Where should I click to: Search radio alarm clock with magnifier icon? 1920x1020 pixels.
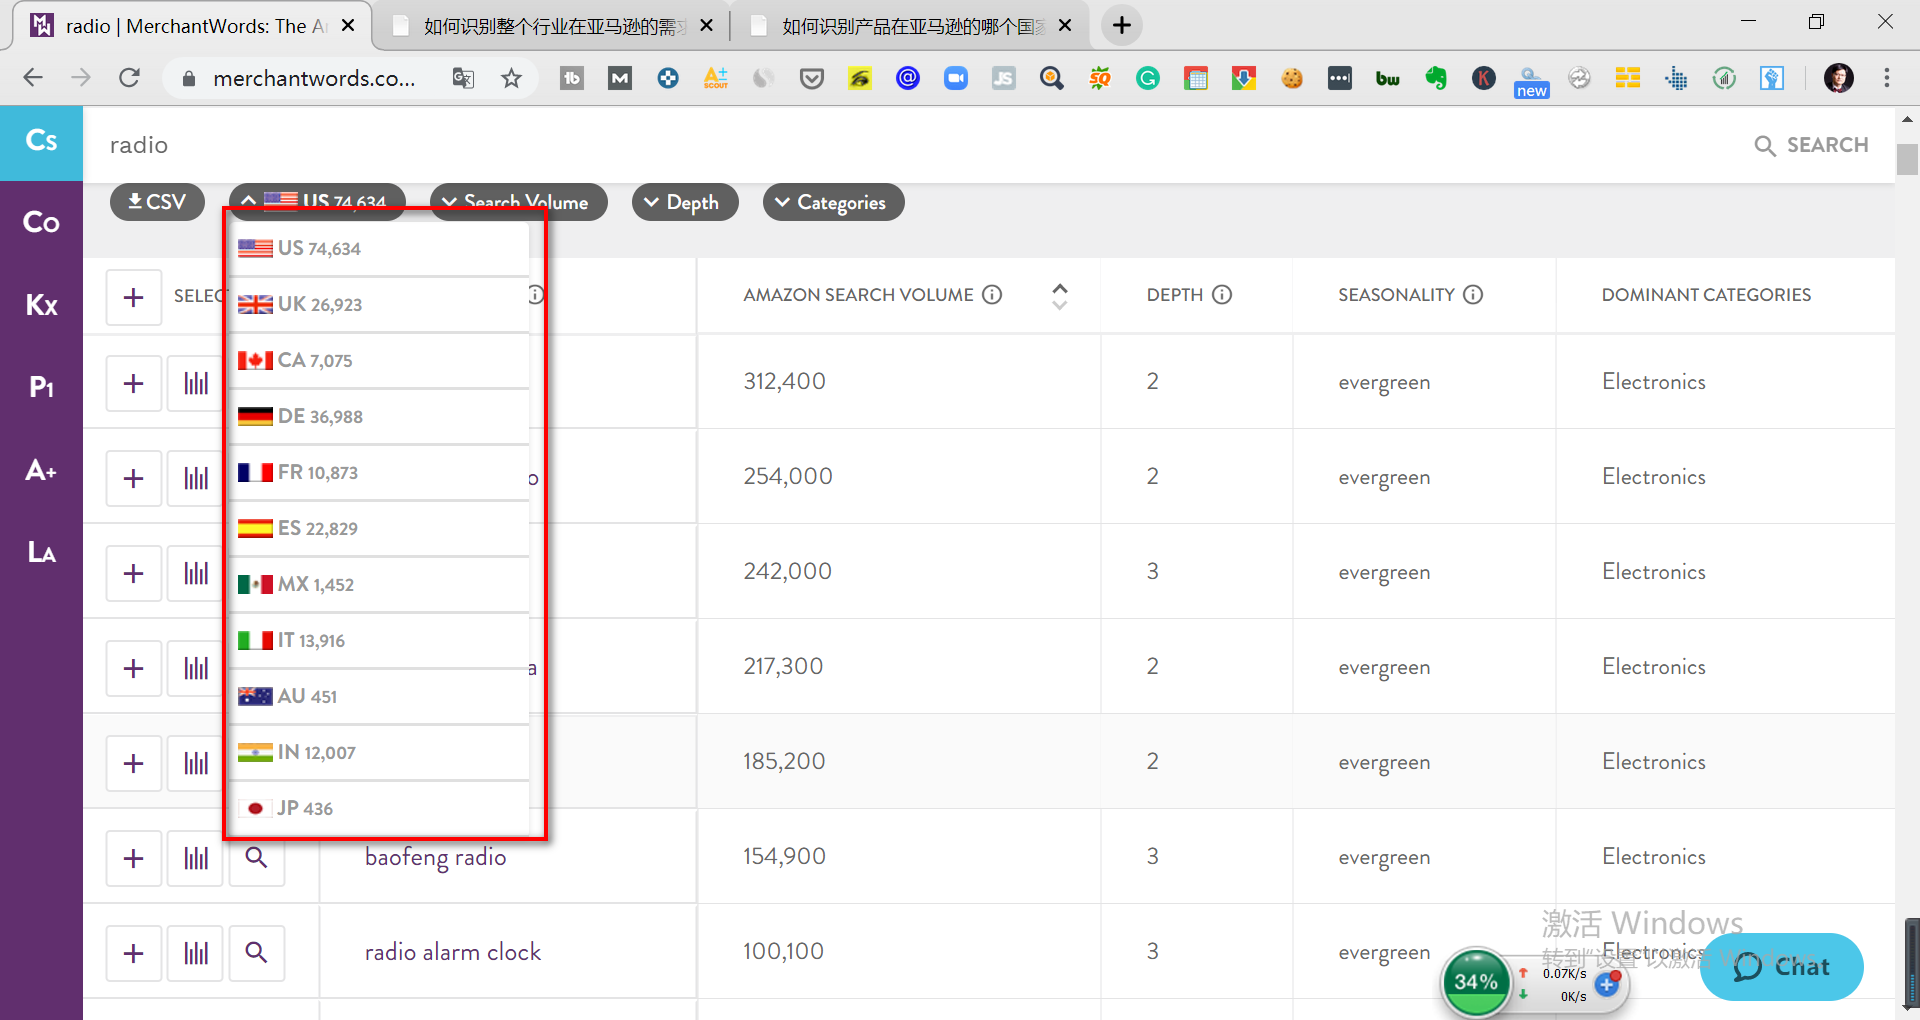(x=257, y=953)
